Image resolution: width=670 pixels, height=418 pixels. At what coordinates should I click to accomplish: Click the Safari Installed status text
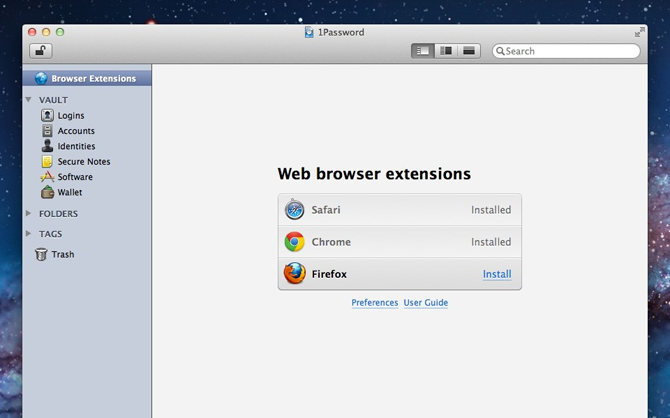click(x=491, y=210)
